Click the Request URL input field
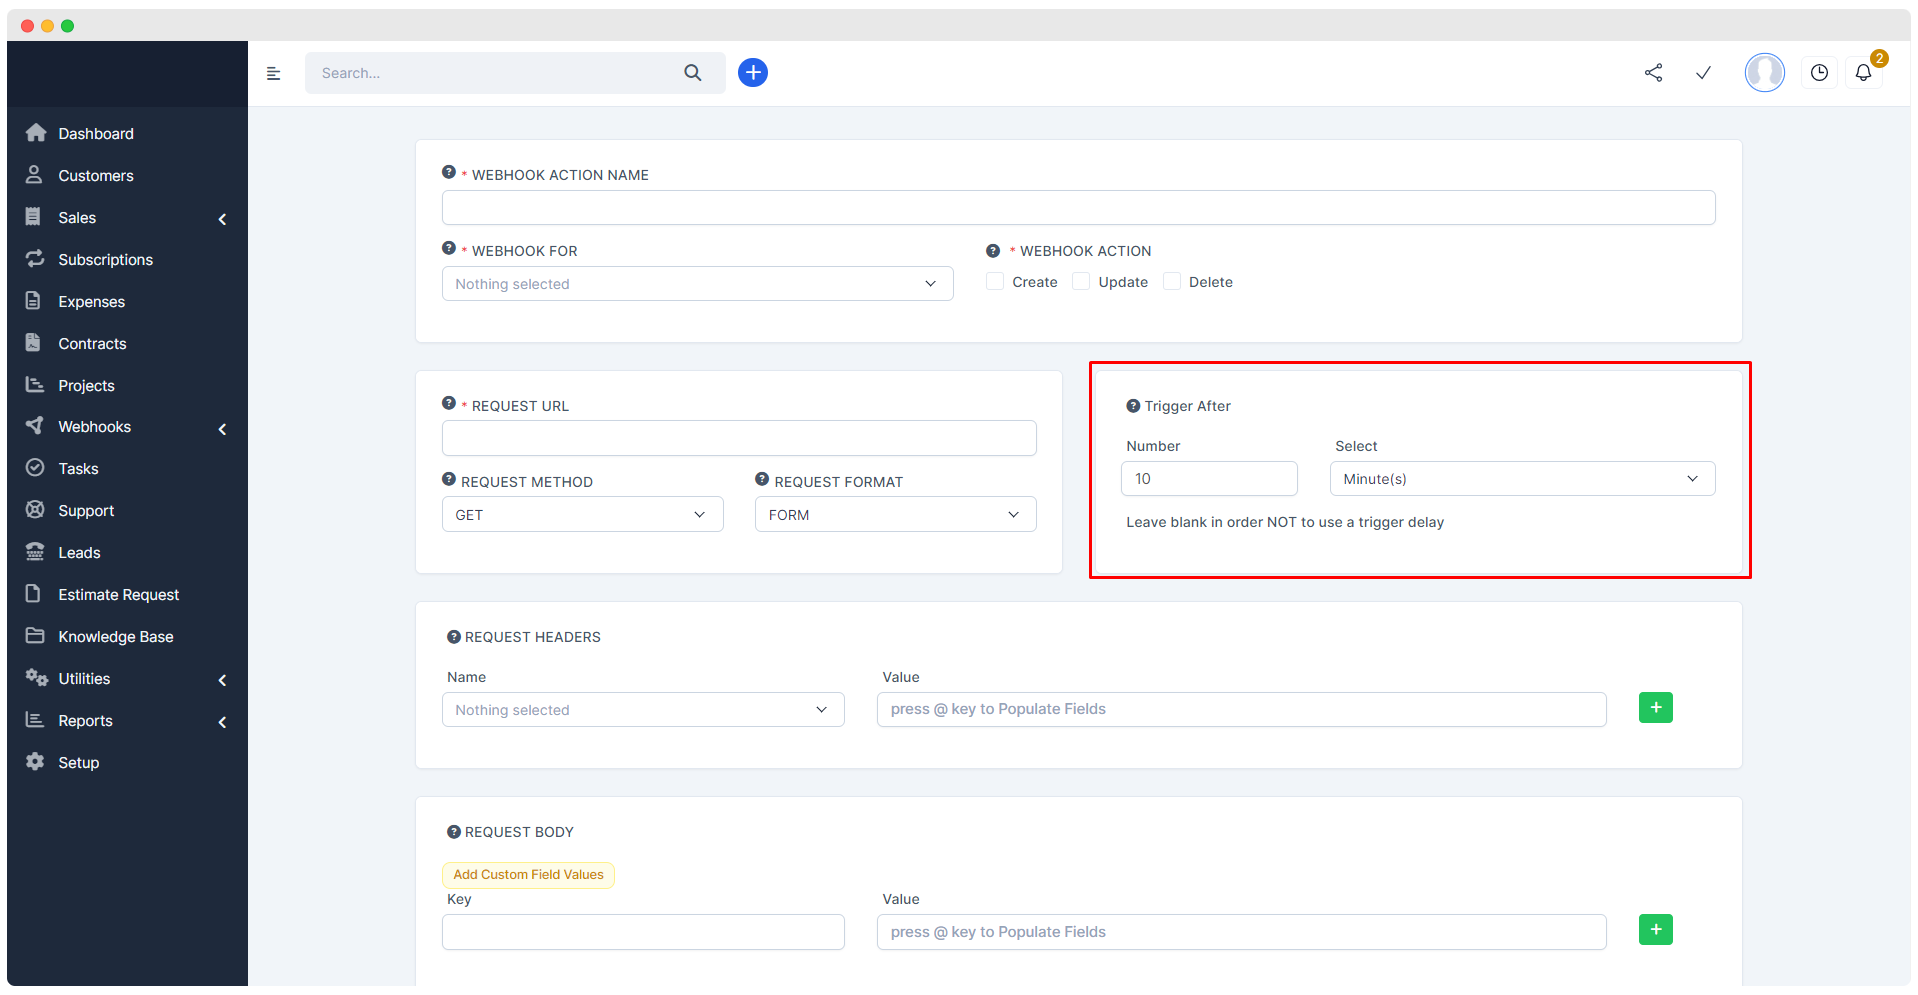 click(739, 438)
